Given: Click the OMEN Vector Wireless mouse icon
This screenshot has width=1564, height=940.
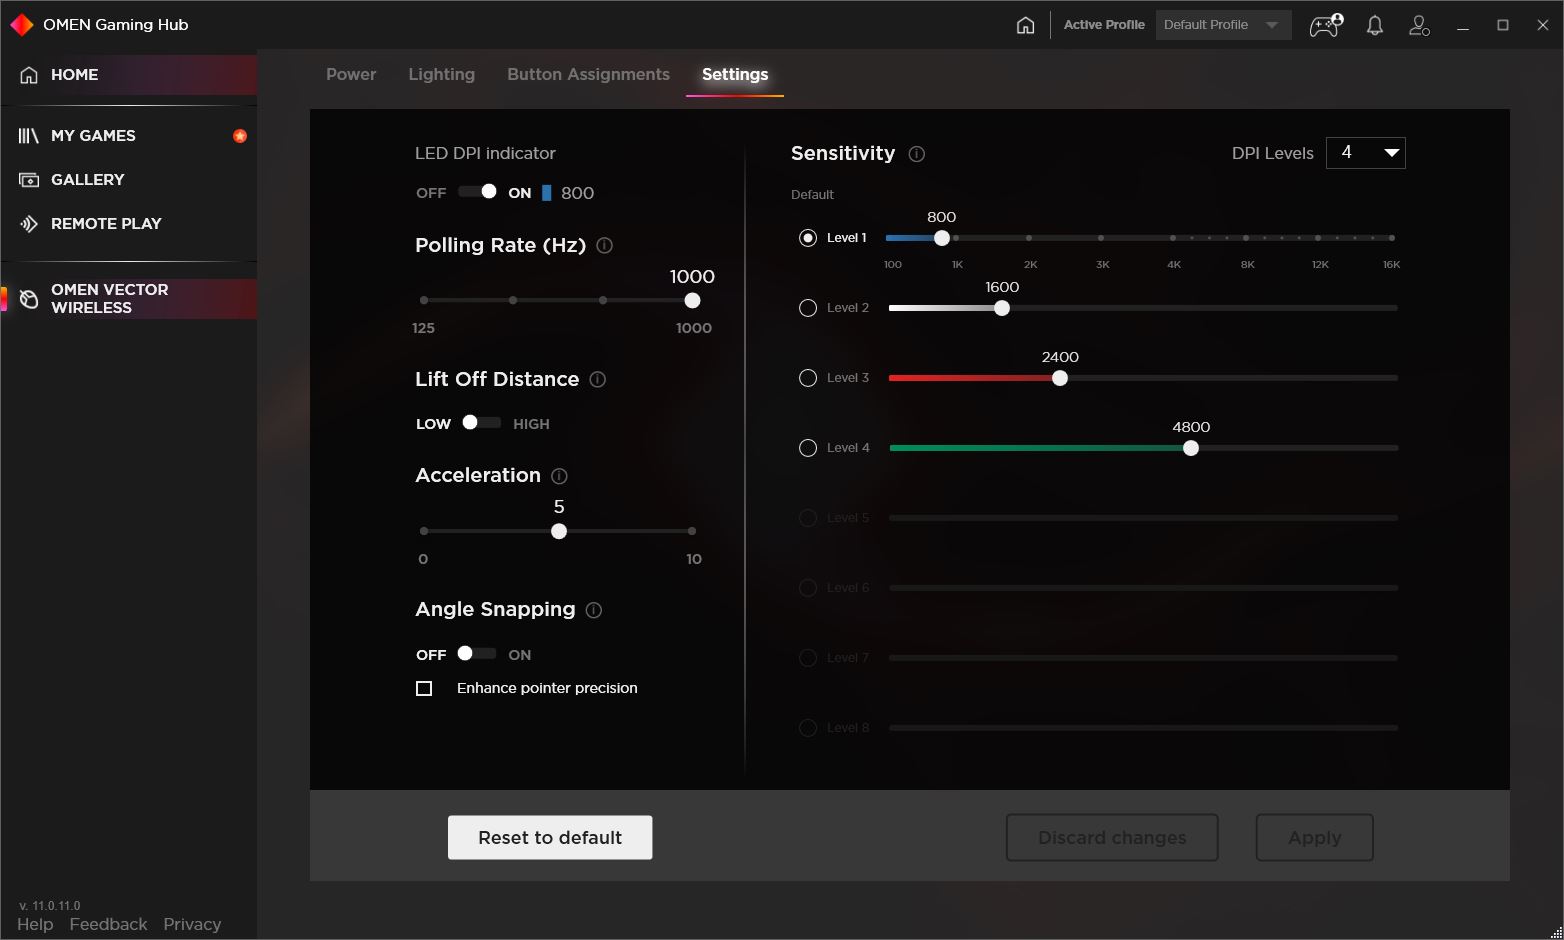Looking at the screenshot, I should [29, 299].
